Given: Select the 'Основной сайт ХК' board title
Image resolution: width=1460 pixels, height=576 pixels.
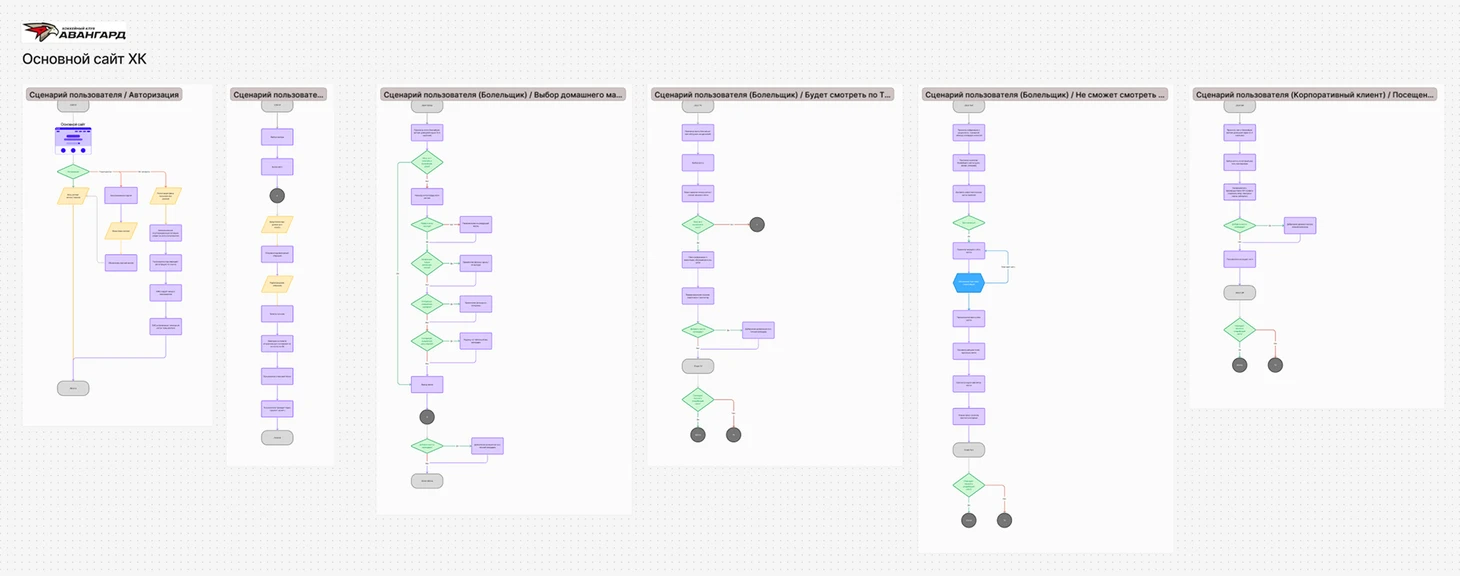Looking at the screenshot, I should pos(85,59).
